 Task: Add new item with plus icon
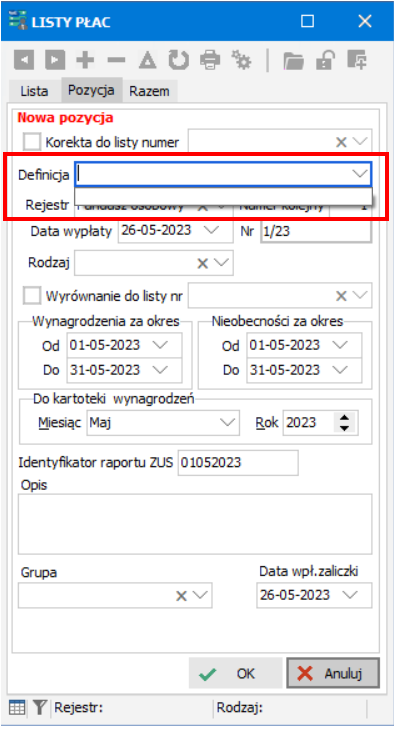click(85, 60)
